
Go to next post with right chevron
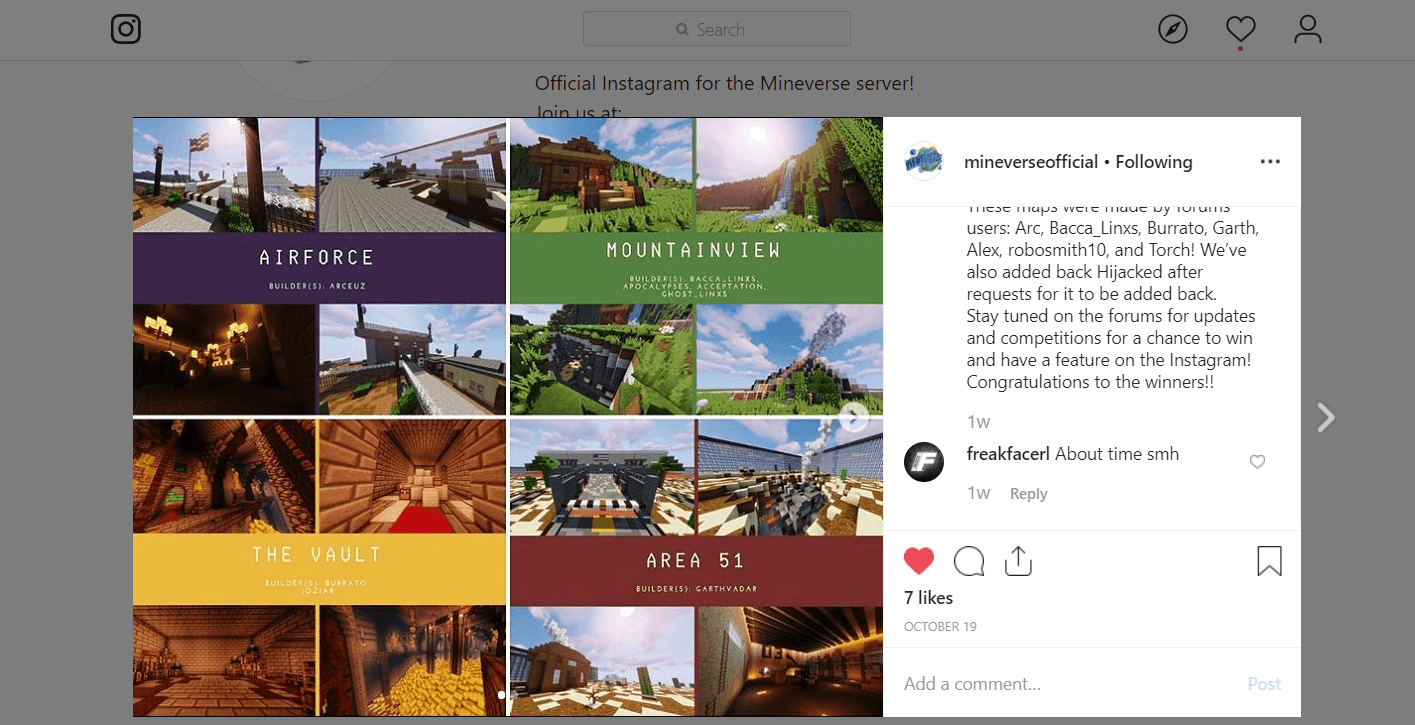point(1326,417)
